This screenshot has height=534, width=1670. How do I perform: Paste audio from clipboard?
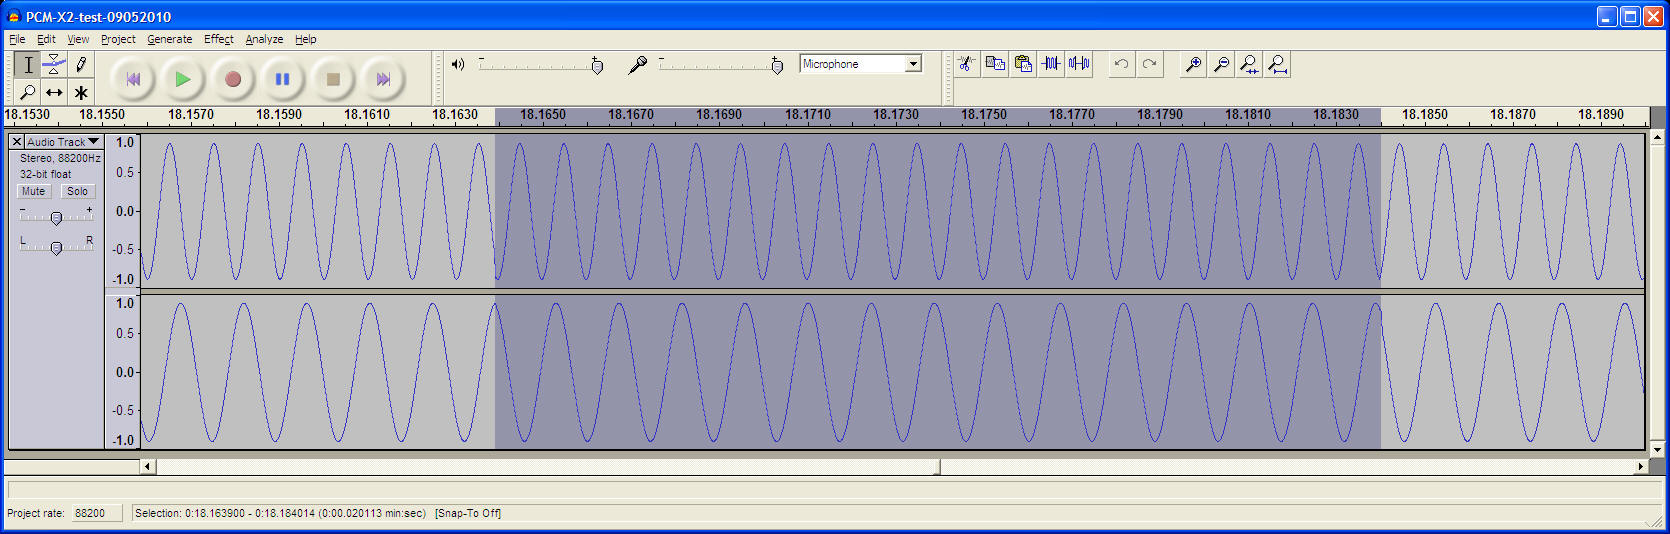1023,64
